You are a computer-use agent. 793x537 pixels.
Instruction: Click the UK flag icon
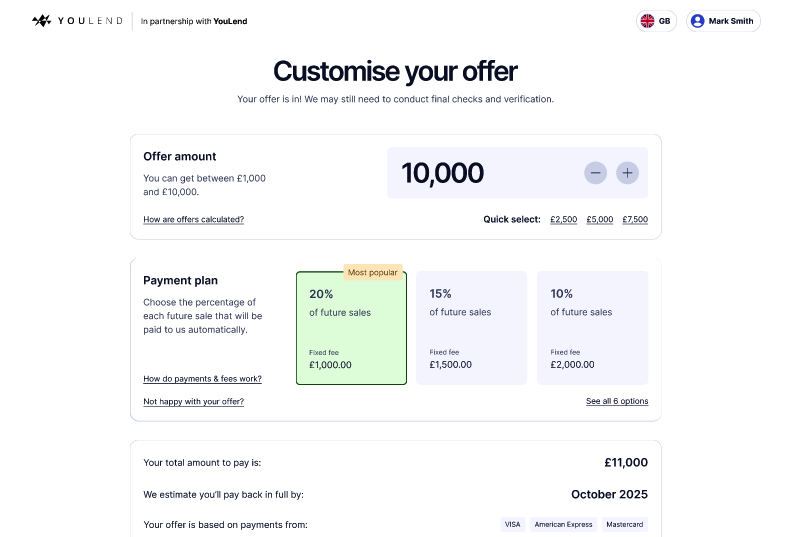point(647,21)
